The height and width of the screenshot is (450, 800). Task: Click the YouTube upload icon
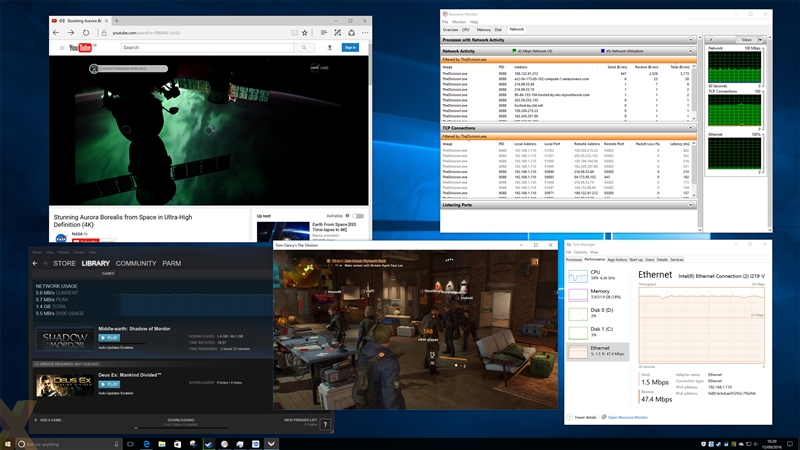[x=329, y=47]
